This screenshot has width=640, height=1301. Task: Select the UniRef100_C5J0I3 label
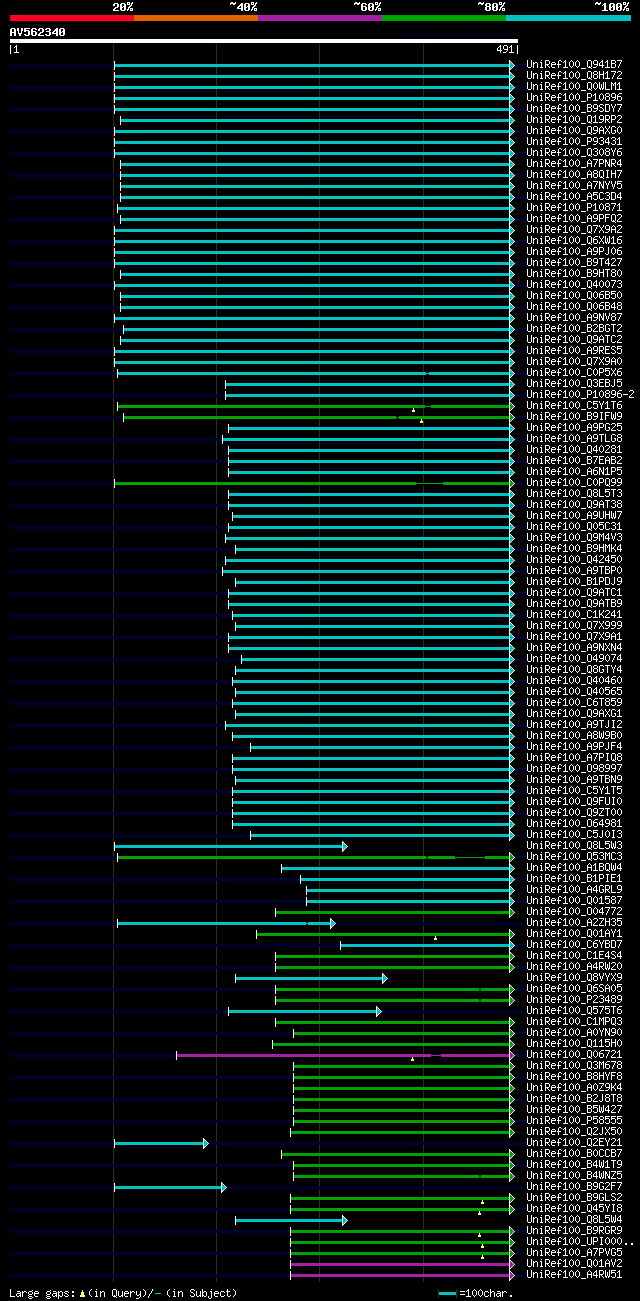574,834
